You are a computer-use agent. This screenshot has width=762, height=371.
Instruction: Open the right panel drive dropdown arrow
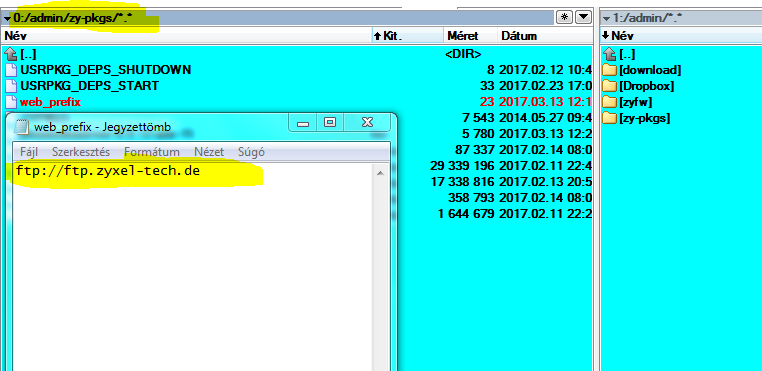tap(606, 19)
